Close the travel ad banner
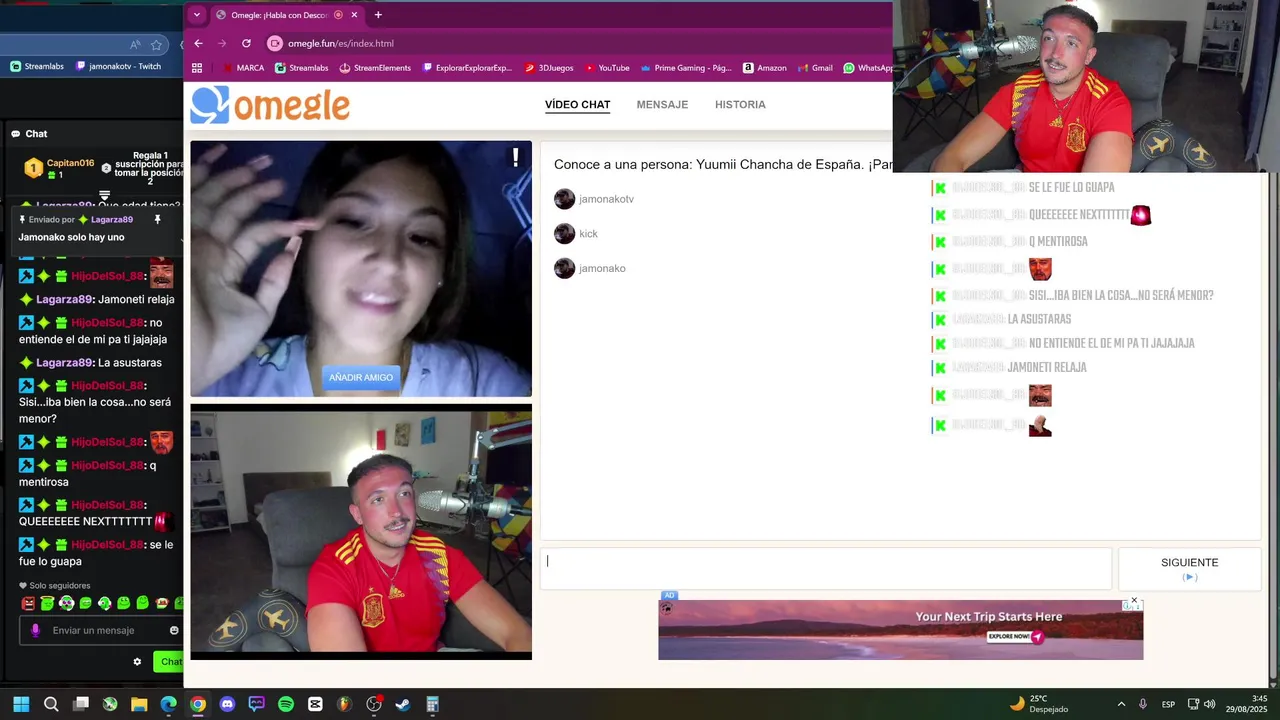The width and height of the screenshot is (1280, 720). pyautogui.click(x=1134, y=601)
